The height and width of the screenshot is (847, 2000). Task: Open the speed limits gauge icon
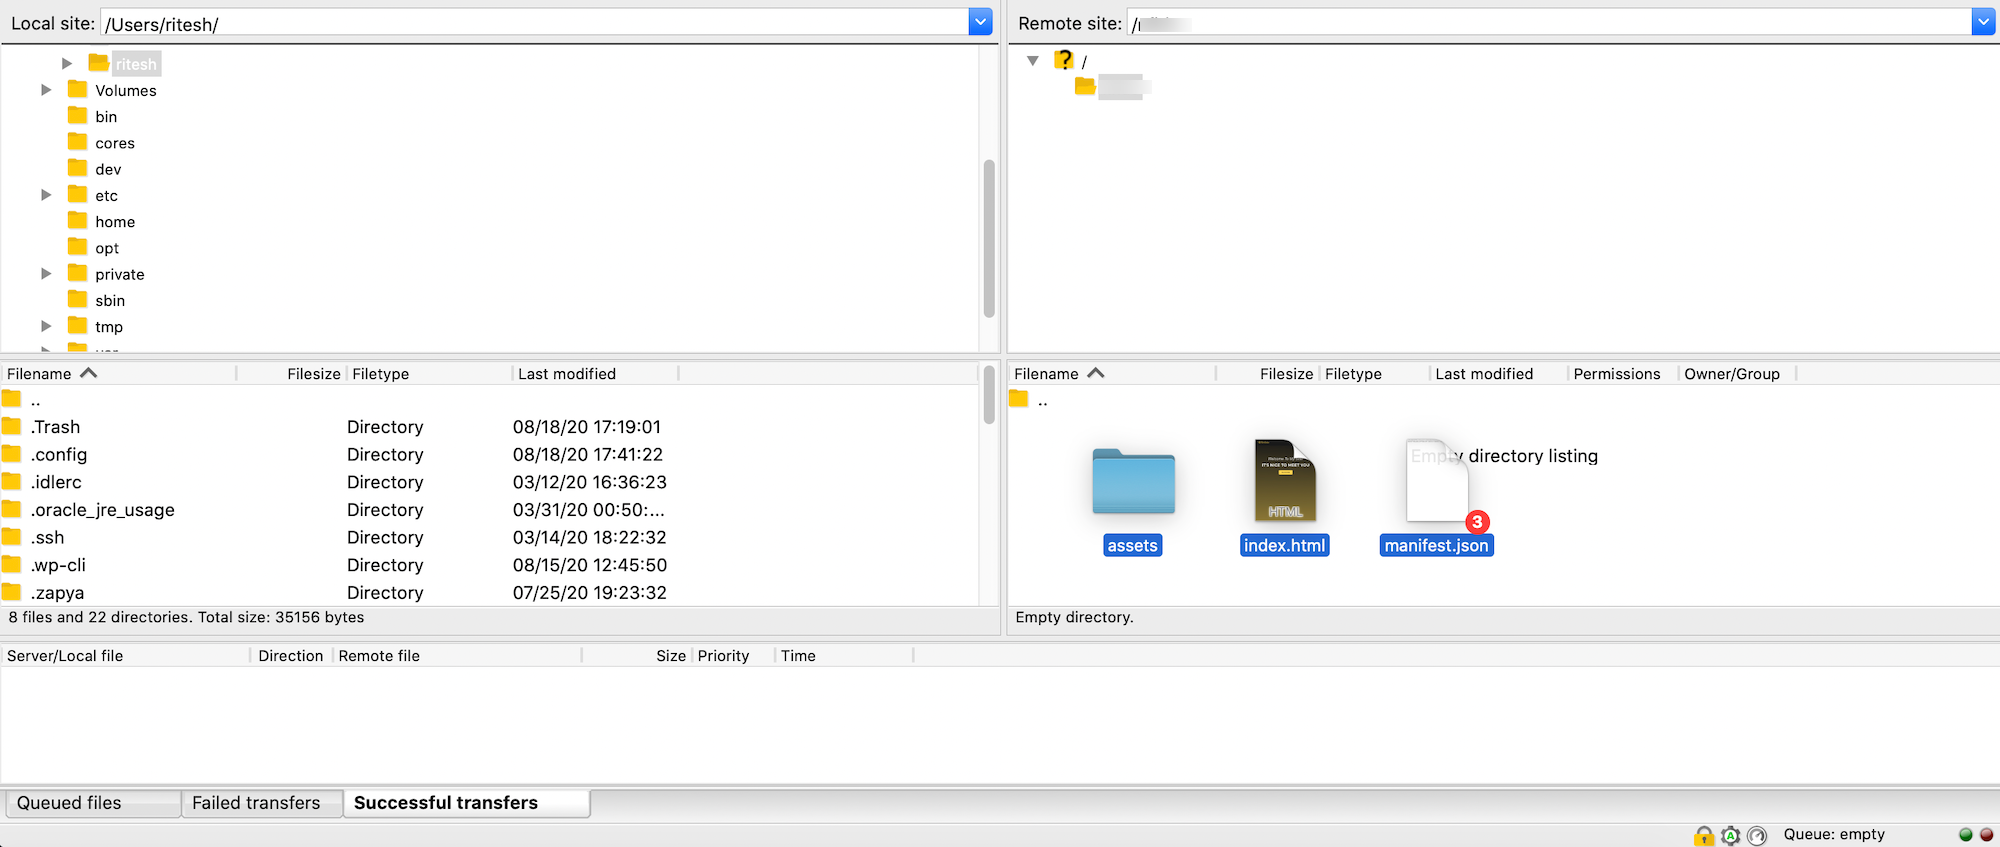tap(1757, 835)
